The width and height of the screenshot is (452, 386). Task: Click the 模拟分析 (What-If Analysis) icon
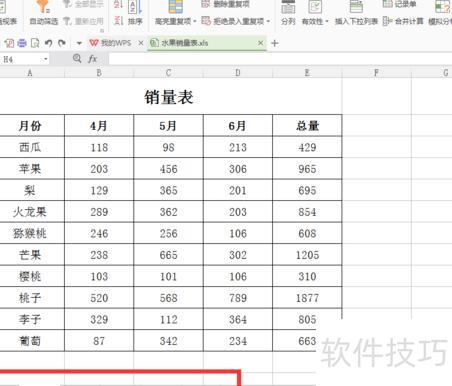[x=443, y=7]
